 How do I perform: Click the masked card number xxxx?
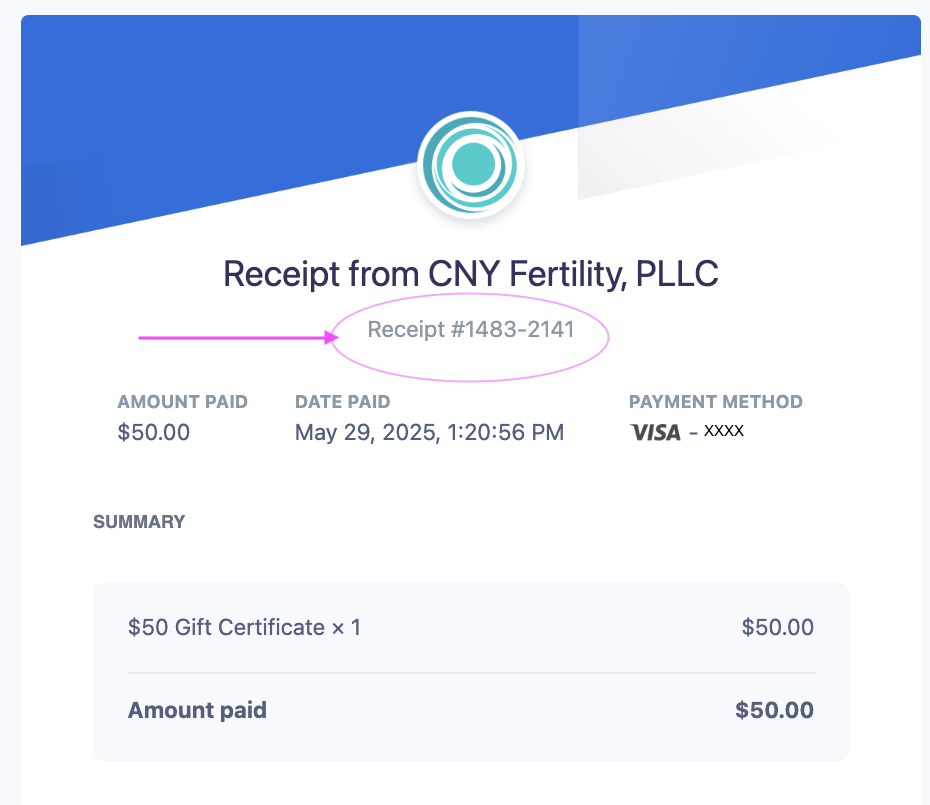(x=724, y=431)
